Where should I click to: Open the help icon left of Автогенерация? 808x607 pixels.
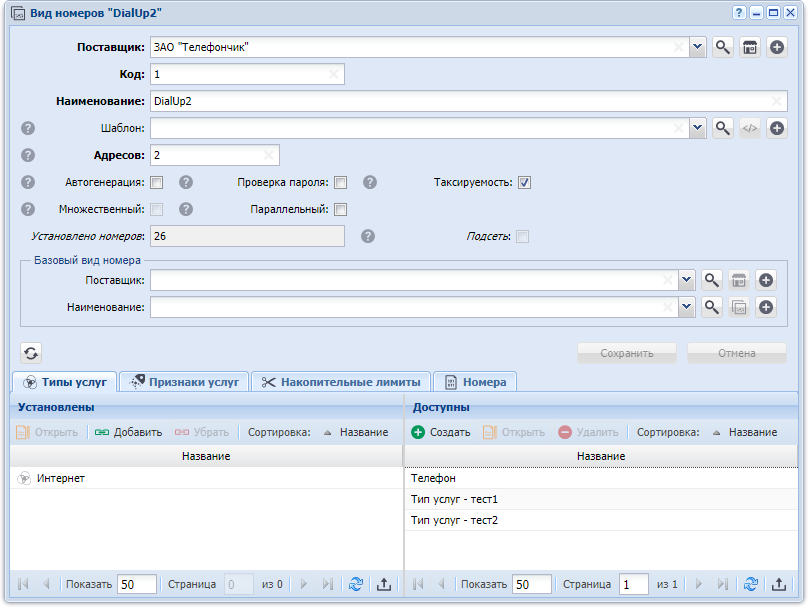coord(28,182)
